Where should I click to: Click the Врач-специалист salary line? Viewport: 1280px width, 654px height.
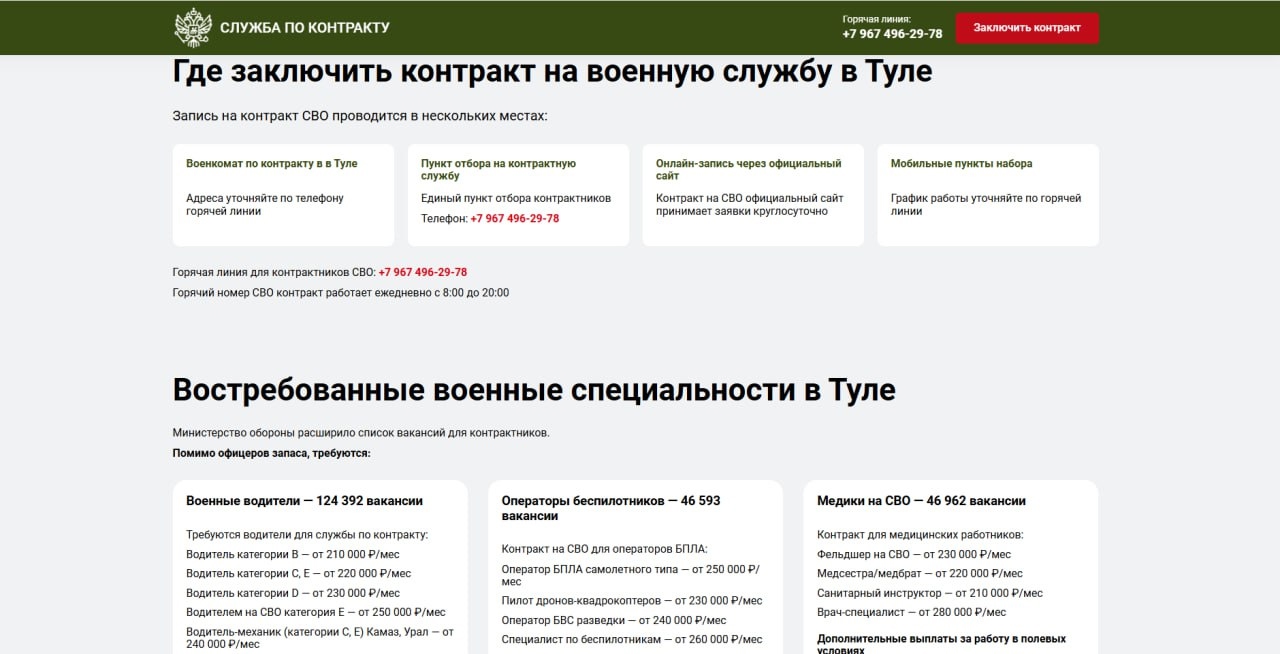click(x=911, y=612)
